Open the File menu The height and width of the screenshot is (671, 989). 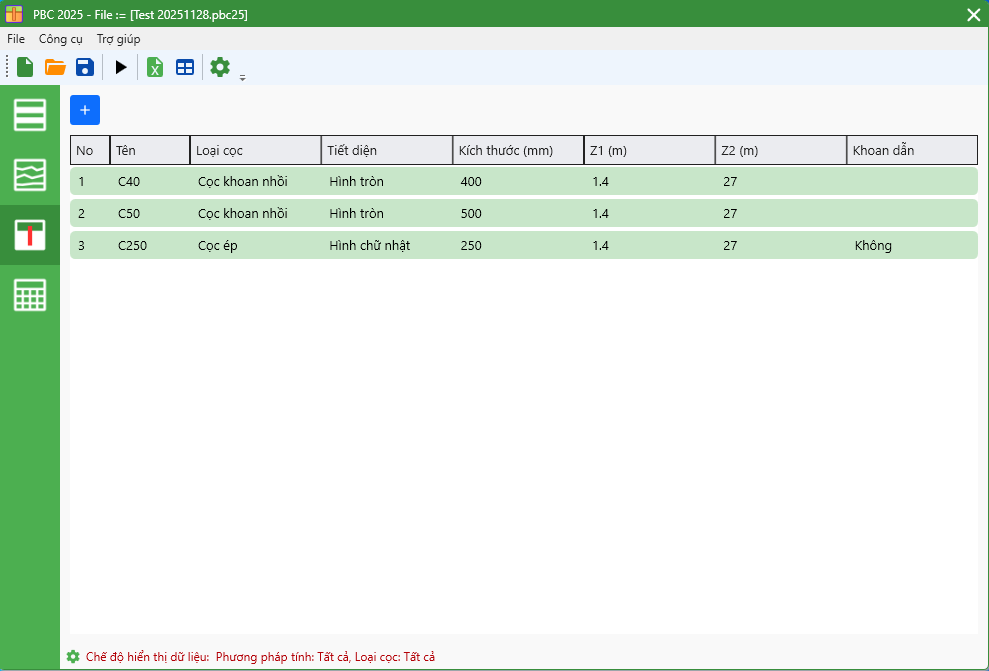pyautogui.click(x=16, y=39)
